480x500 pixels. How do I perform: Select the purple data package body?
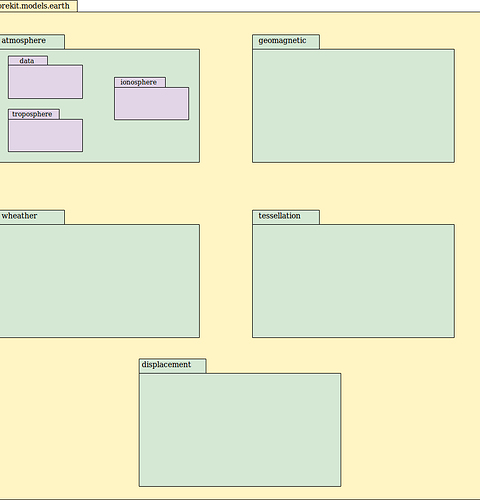pos(46,82)
